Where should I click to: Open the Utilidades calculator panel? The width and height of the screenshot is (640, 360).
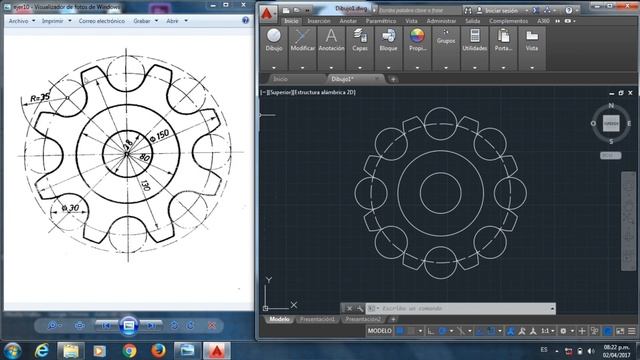tap(475, 40)
